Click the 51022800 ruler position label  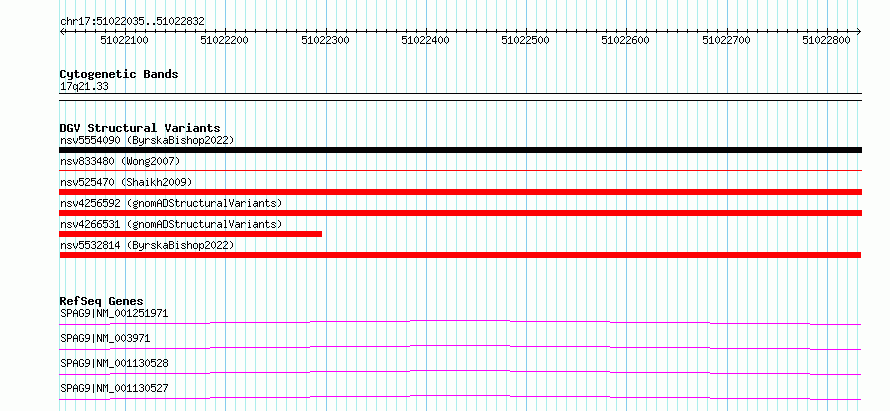827,40
